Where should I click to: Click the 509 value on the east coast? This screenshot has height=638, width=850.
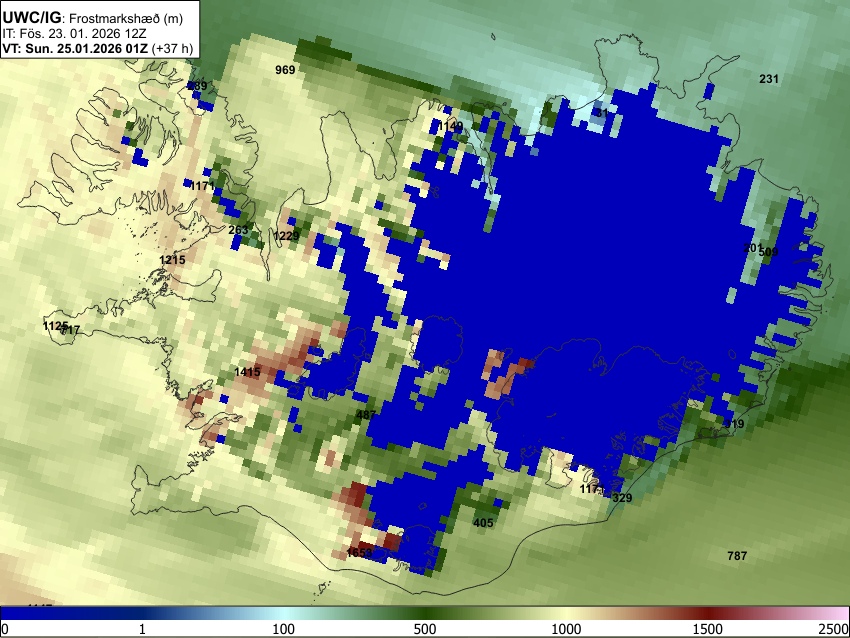pyautogui.click(x=769, y=252)
